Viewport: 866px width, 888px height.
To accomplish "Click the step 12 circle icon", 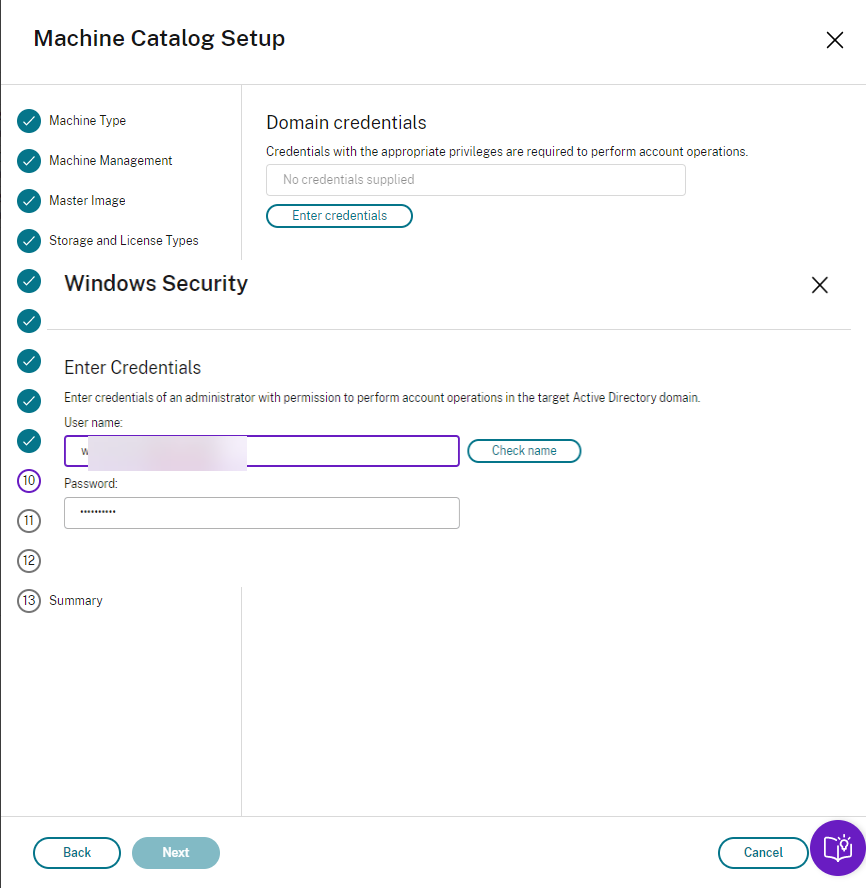I will click(x=29, y=561).
